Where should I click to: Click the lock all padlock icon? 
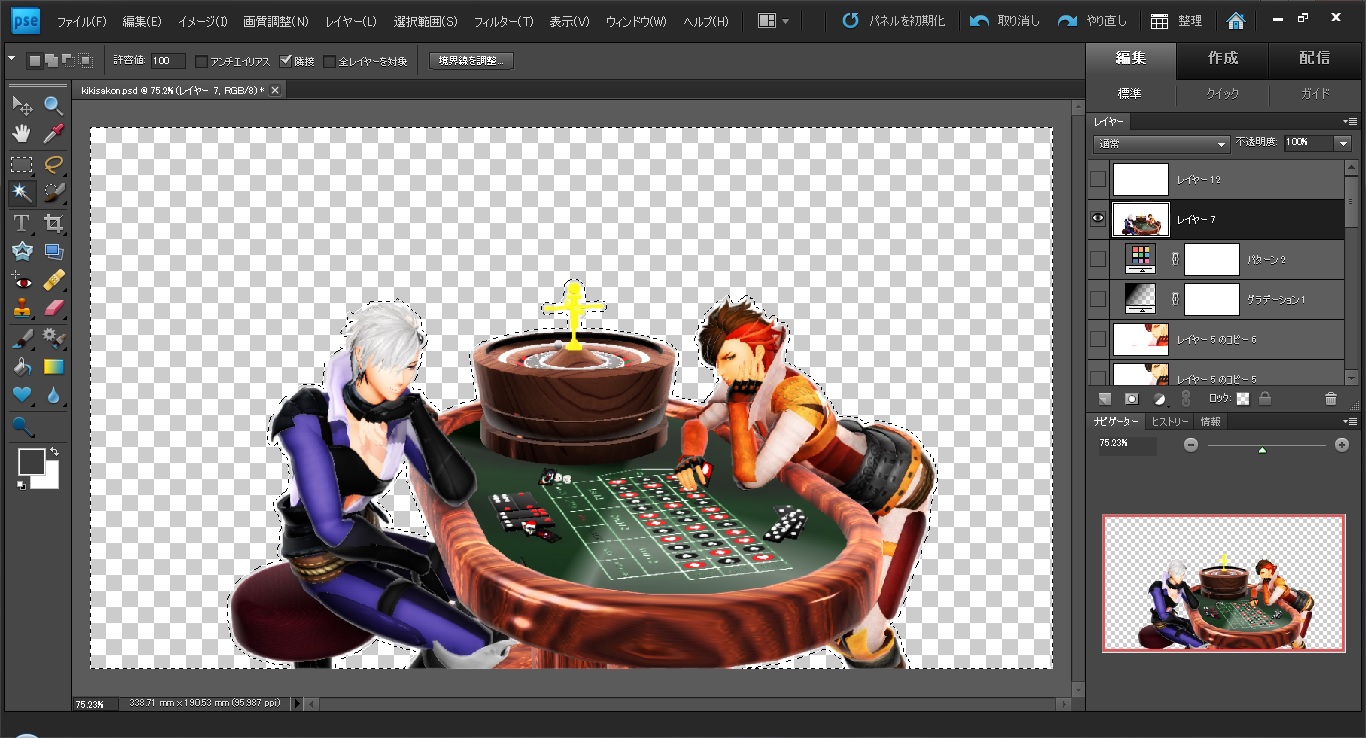1265,398
